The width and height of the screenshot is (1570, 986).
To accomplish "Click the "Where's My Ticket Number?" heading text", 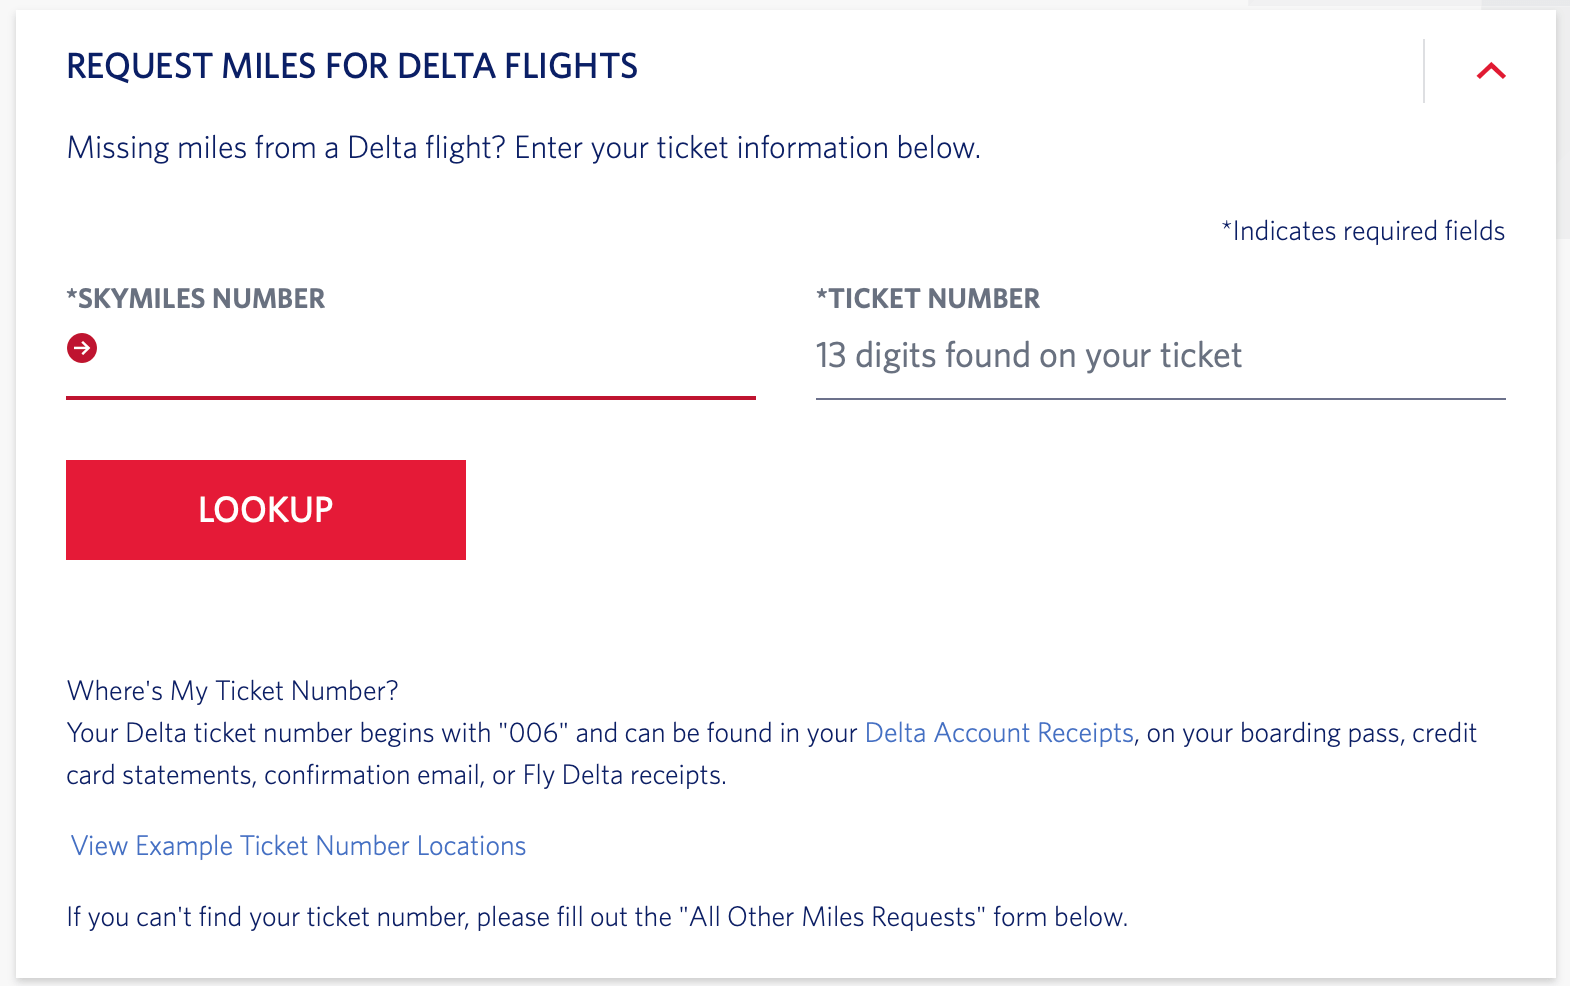I will click(232, 691).
